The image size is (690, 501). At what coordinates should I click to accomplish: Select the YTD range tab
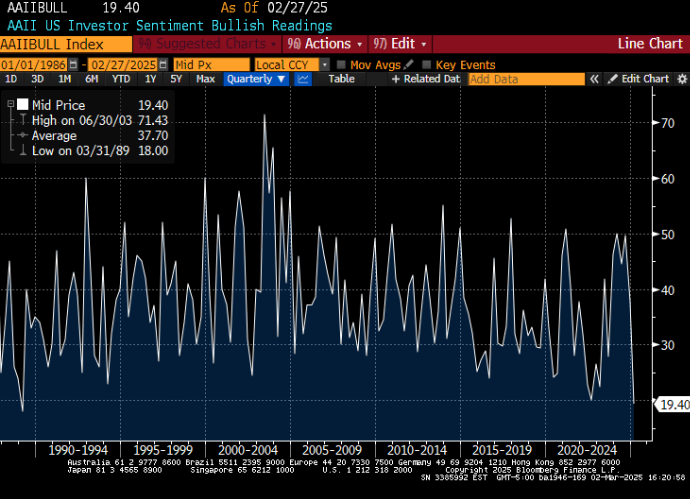(x=121, y=79)
